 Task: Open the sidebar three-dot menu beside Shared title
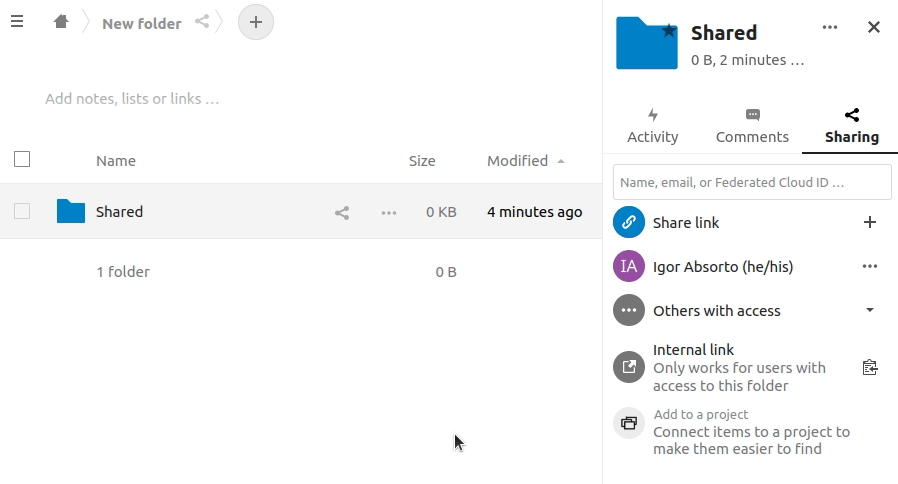click(x=829, y=27)
